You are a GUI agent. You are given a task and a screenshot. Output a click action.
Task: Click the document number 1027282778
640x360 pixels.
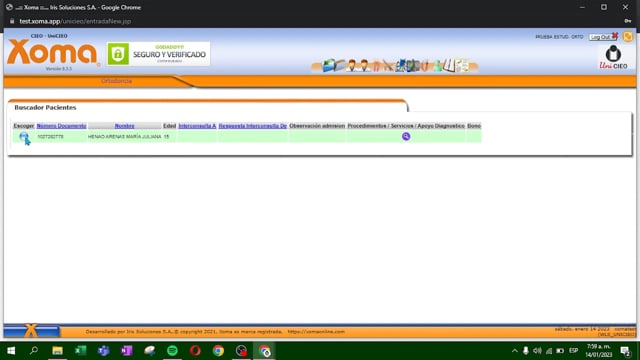click(51, 137)
